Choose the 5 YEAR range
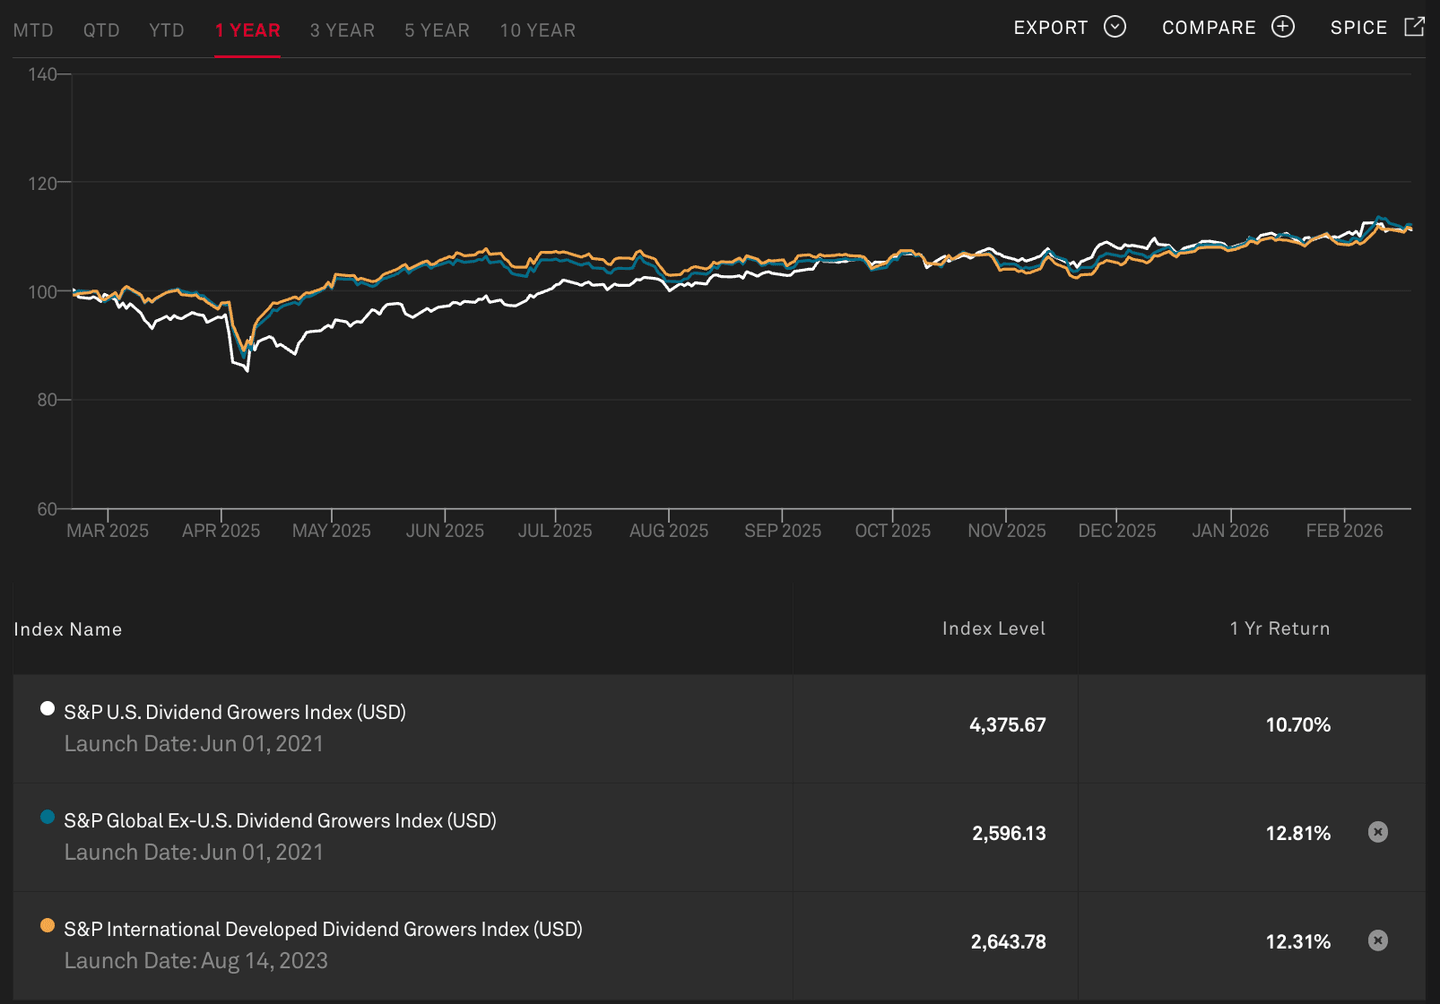 (x=437, y=30)
